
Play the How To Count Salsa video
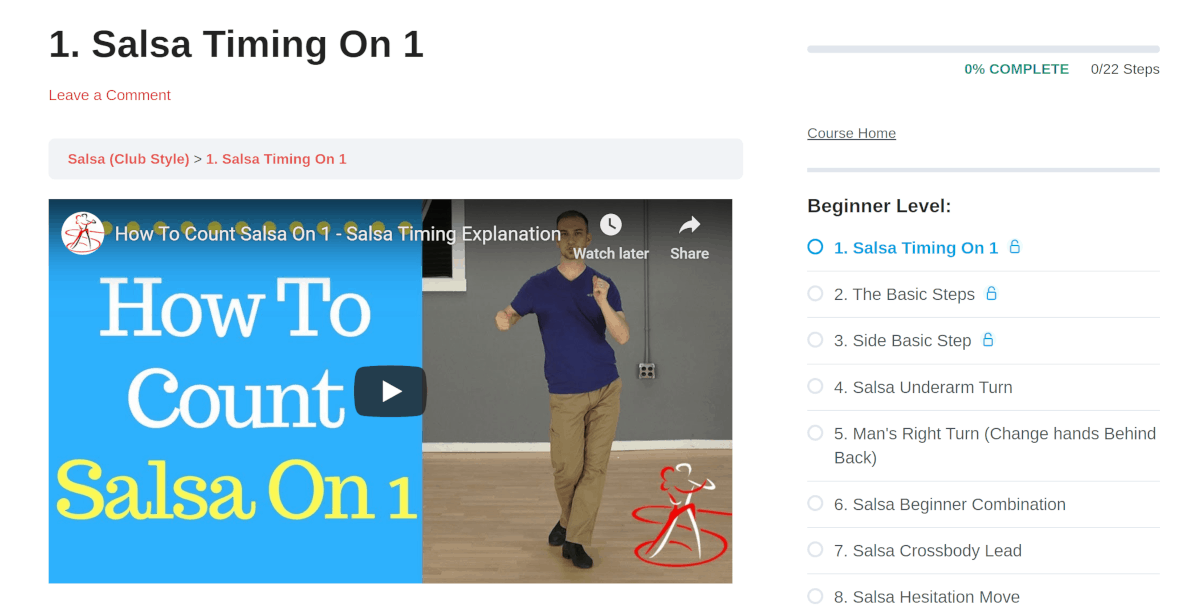point(390,391)
